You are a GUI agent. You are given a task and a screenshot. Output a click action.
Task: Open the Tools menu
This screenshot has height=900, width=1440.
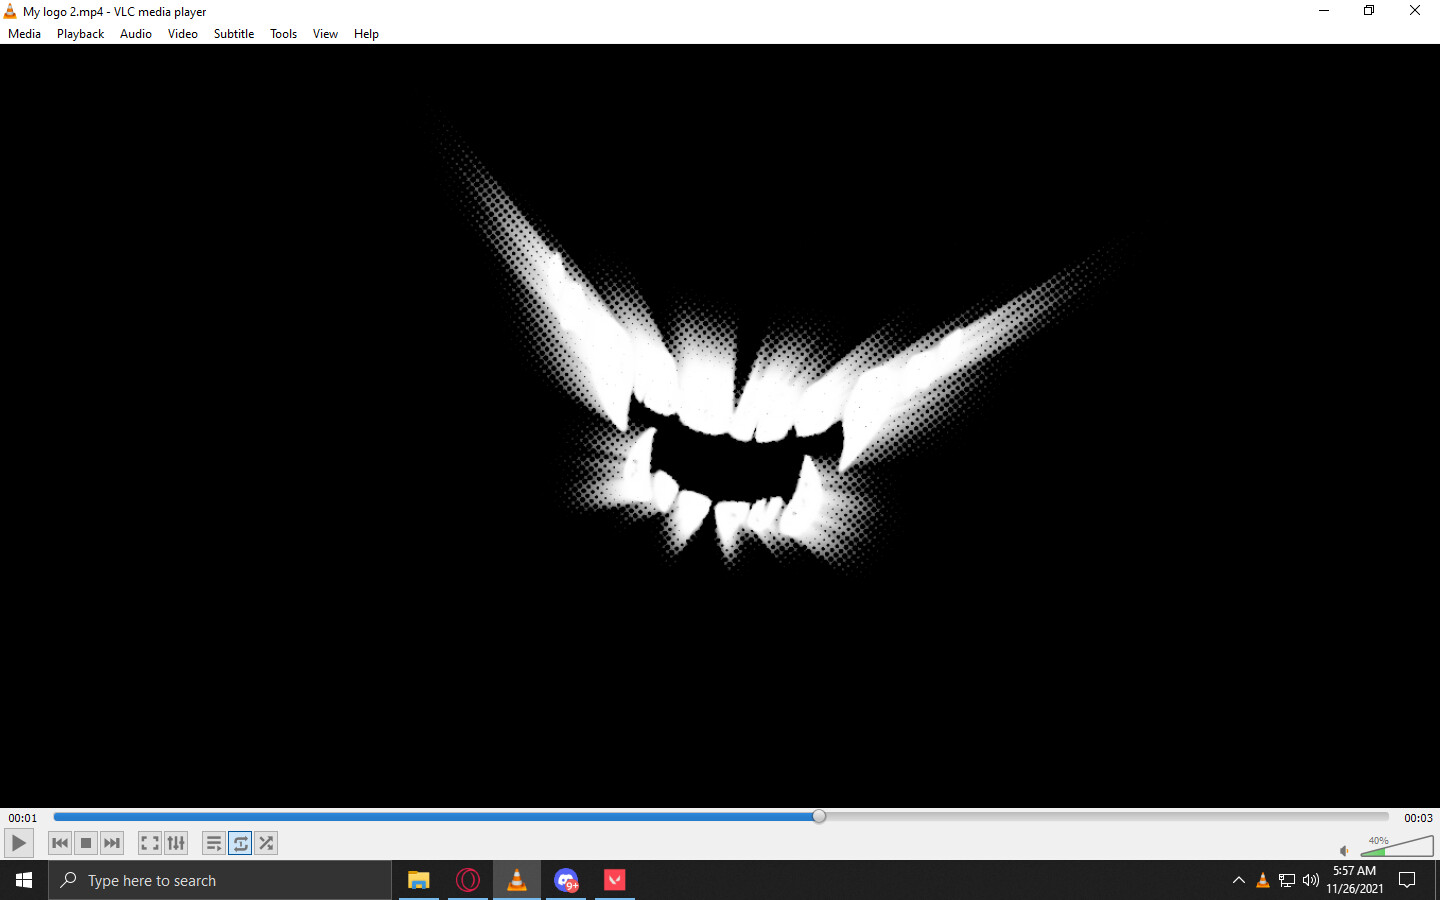pyautogui.click(x=283, y=33)
